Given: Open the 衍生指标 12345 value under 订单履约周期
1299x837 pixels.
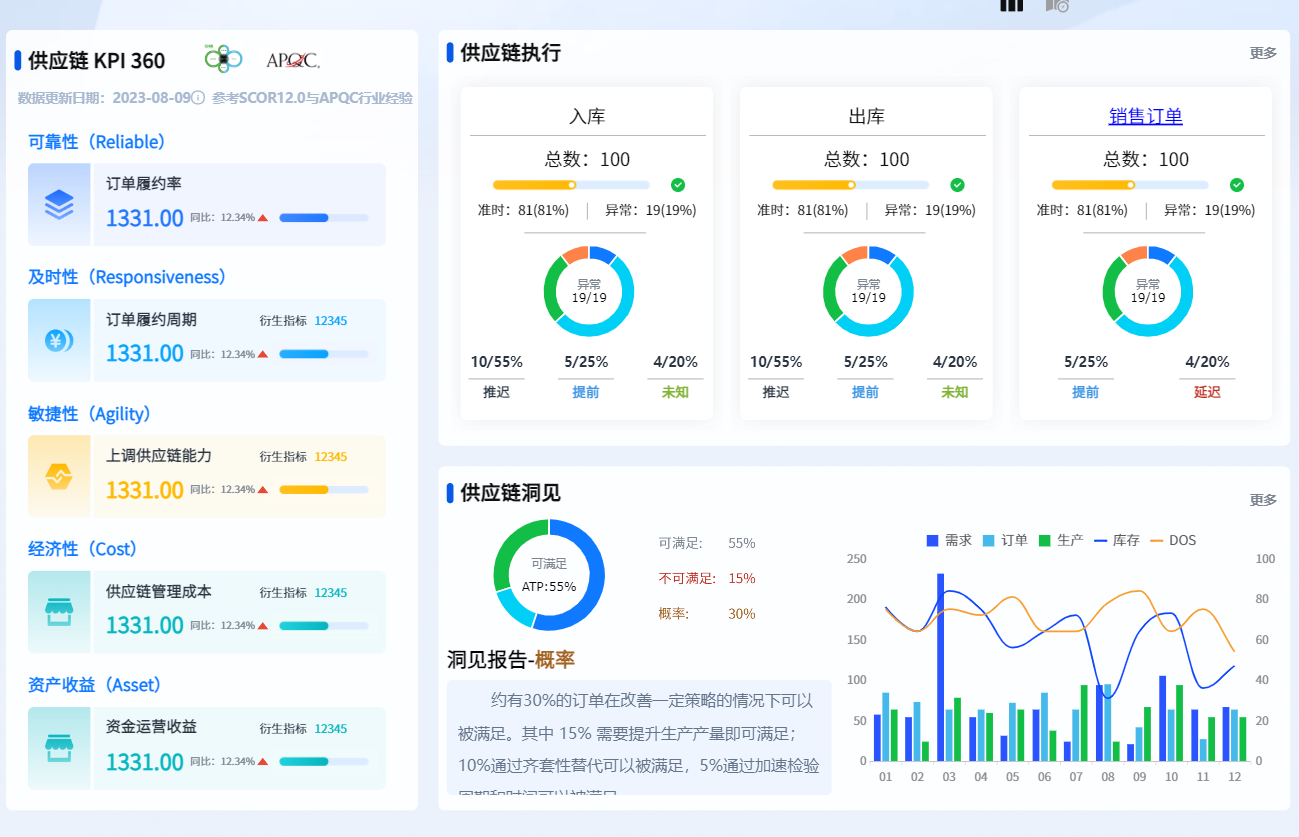Looking at the screenshot, I should [331, 321].
